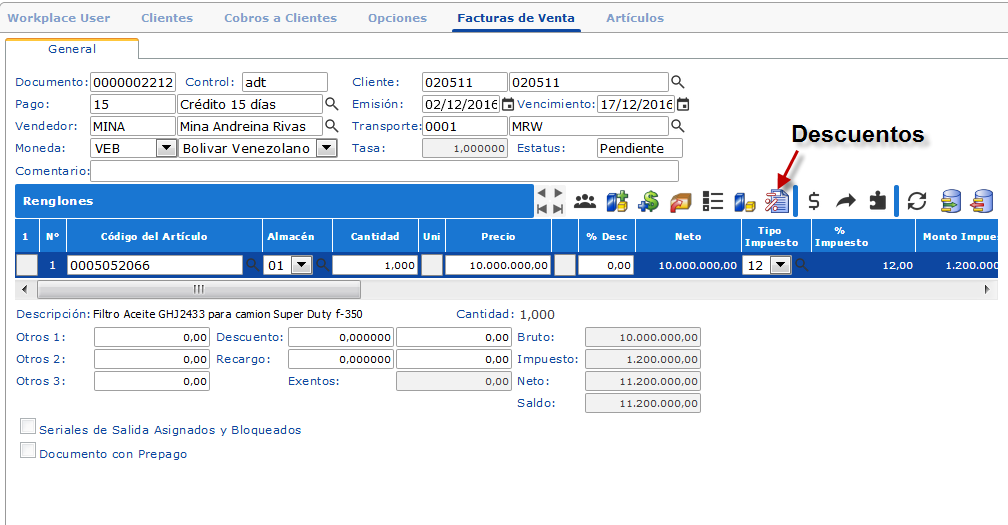This screenshot has width=1008, height=525.
Task: Search payment terms with Pago magnifier
Action: [331, 104]
